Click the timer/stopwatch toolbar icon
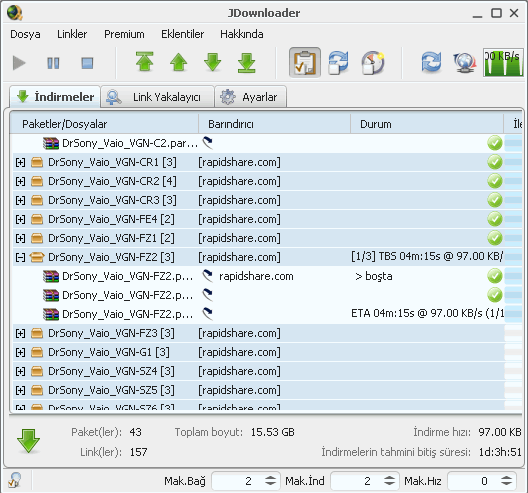 tap(373, 63)
